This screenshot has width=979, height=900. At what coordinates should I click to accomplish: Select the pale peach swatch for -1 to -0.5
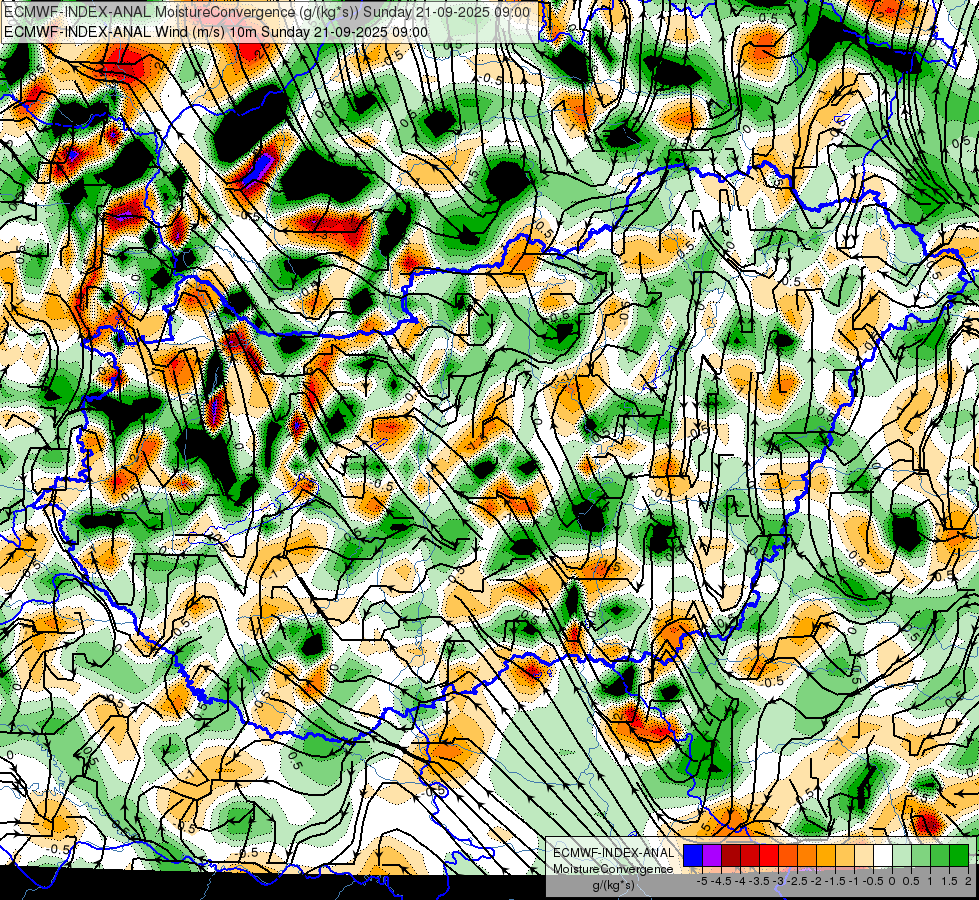click(864, 856)
